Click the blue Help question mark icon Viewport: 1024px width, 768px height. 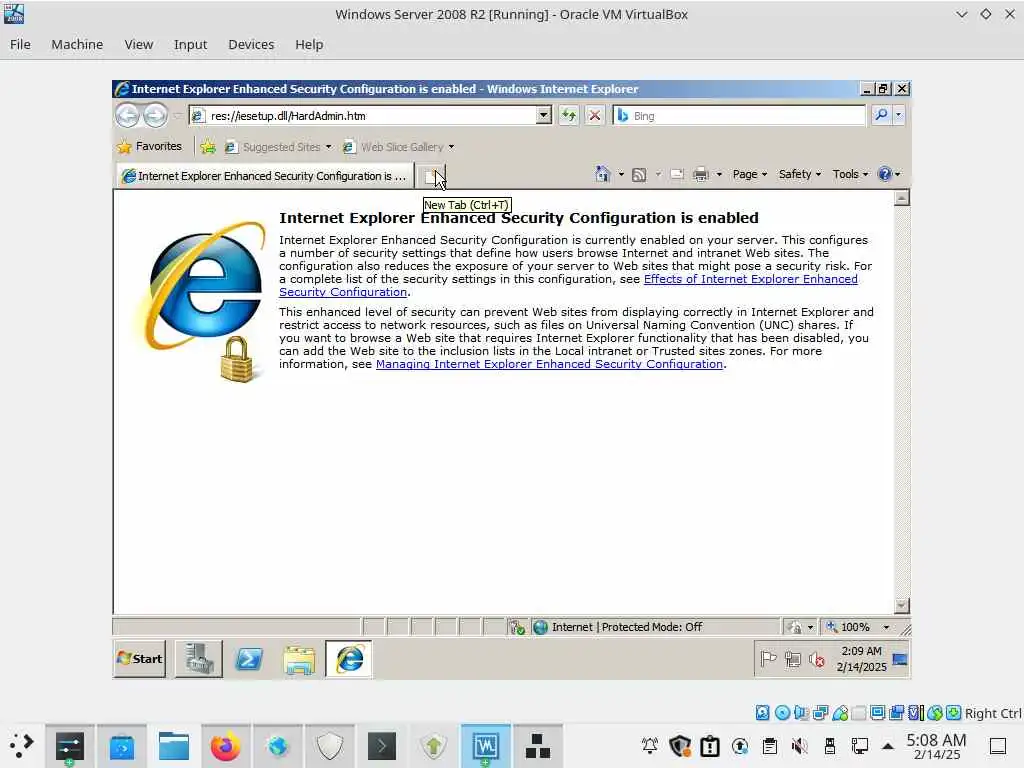885,174
